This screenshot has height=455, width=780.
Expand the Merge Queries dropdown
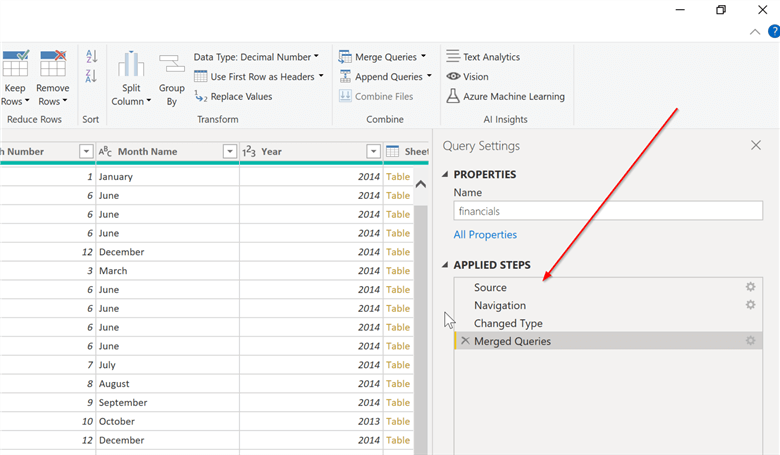pos(423,57)
